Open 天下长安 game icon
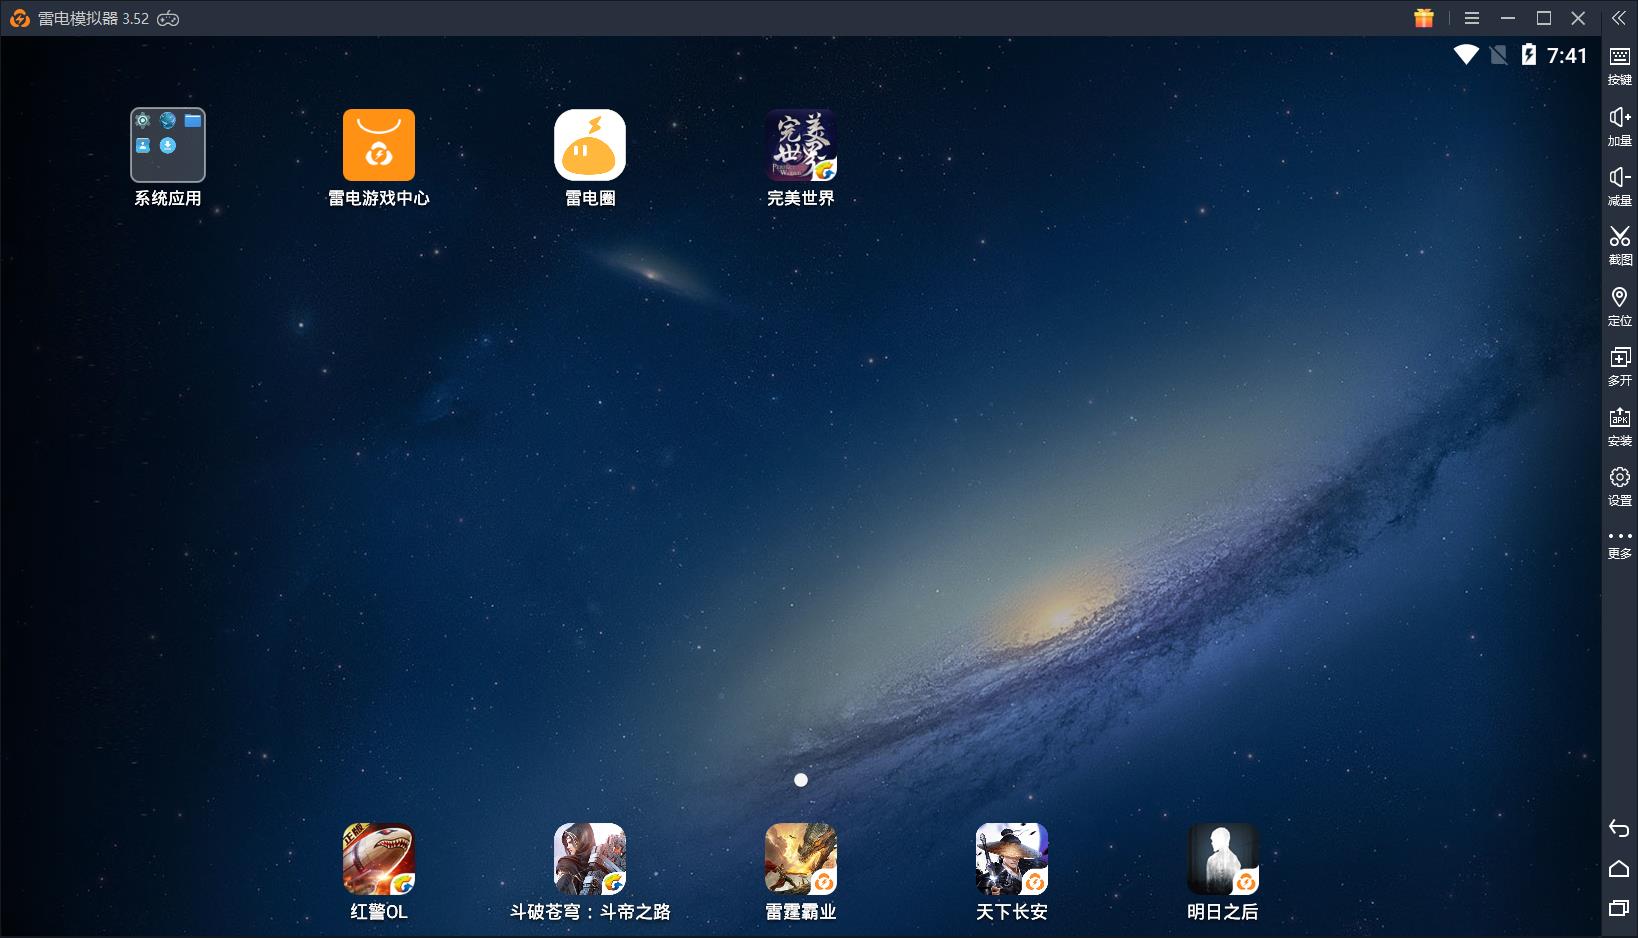The image size is (1638, 938). point(1011,859)
